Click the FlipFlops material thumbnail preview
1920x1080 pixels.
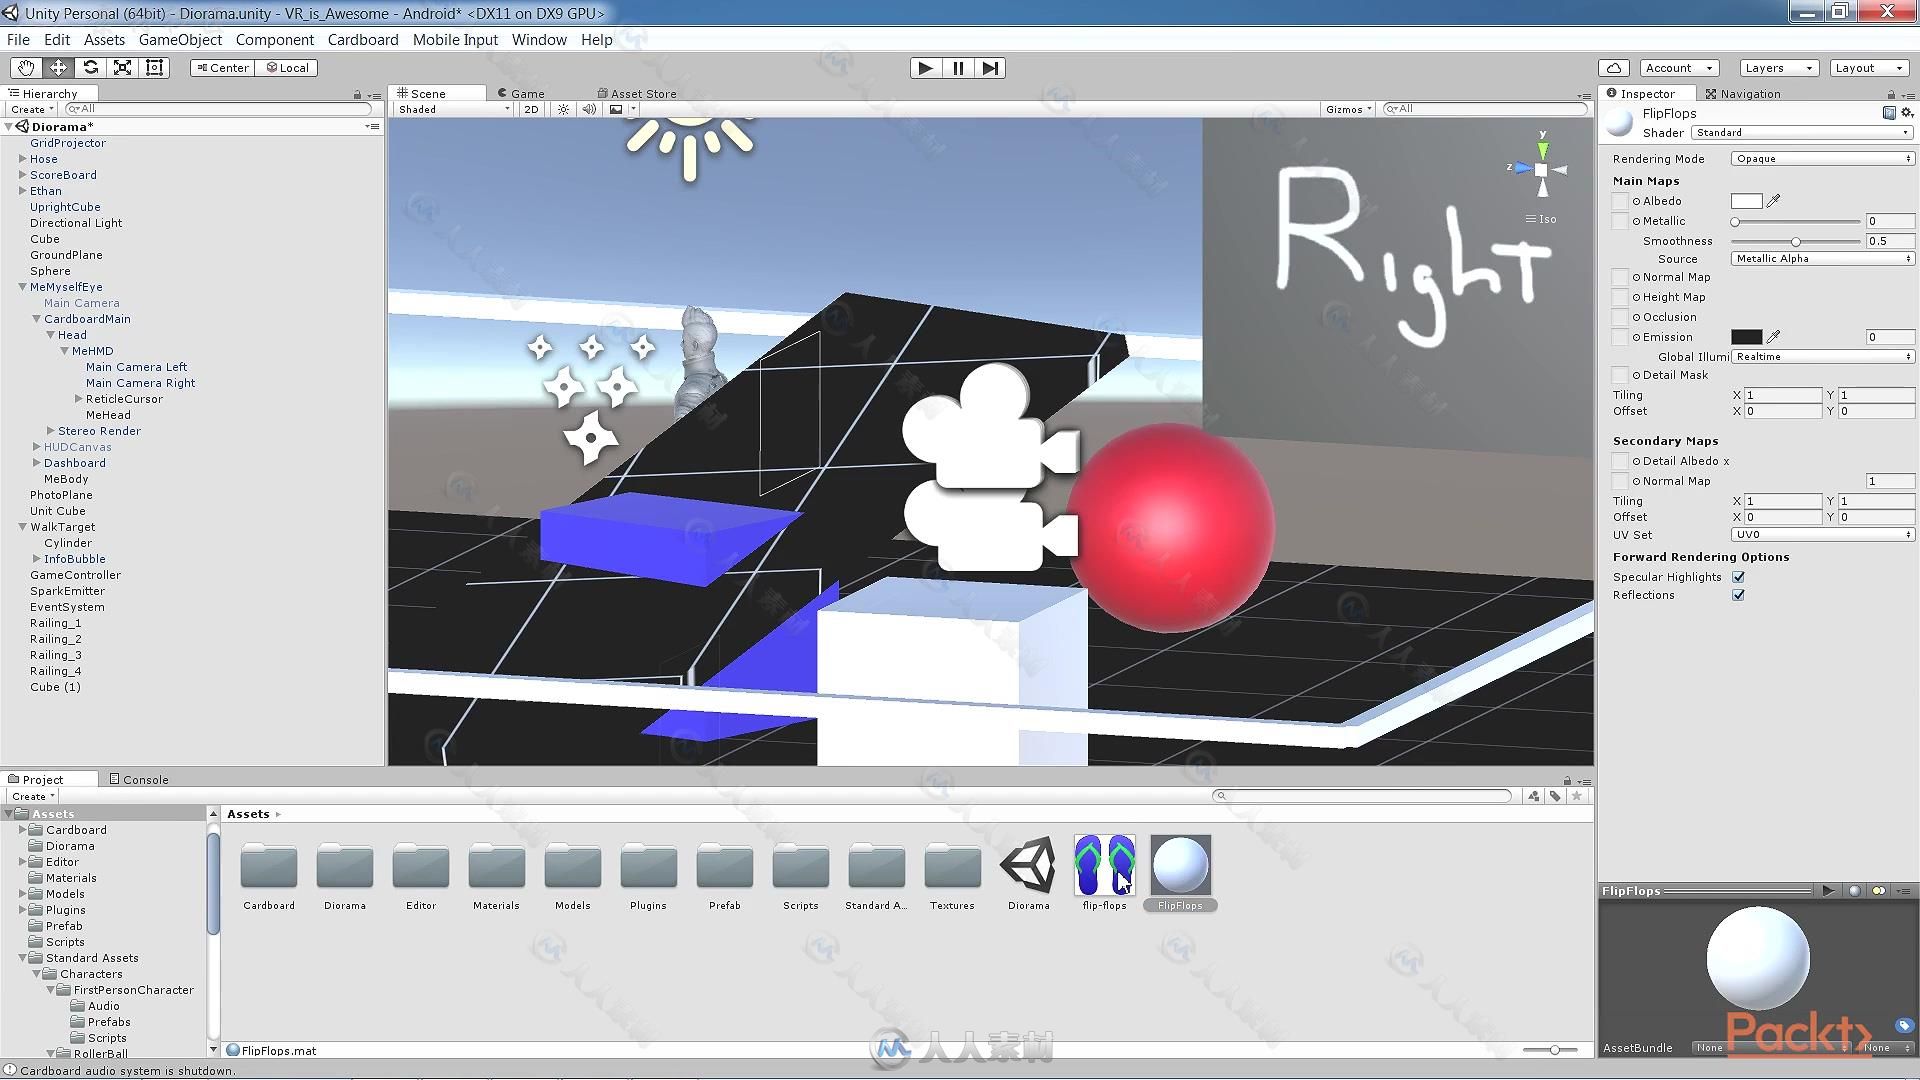point(1178,865)
